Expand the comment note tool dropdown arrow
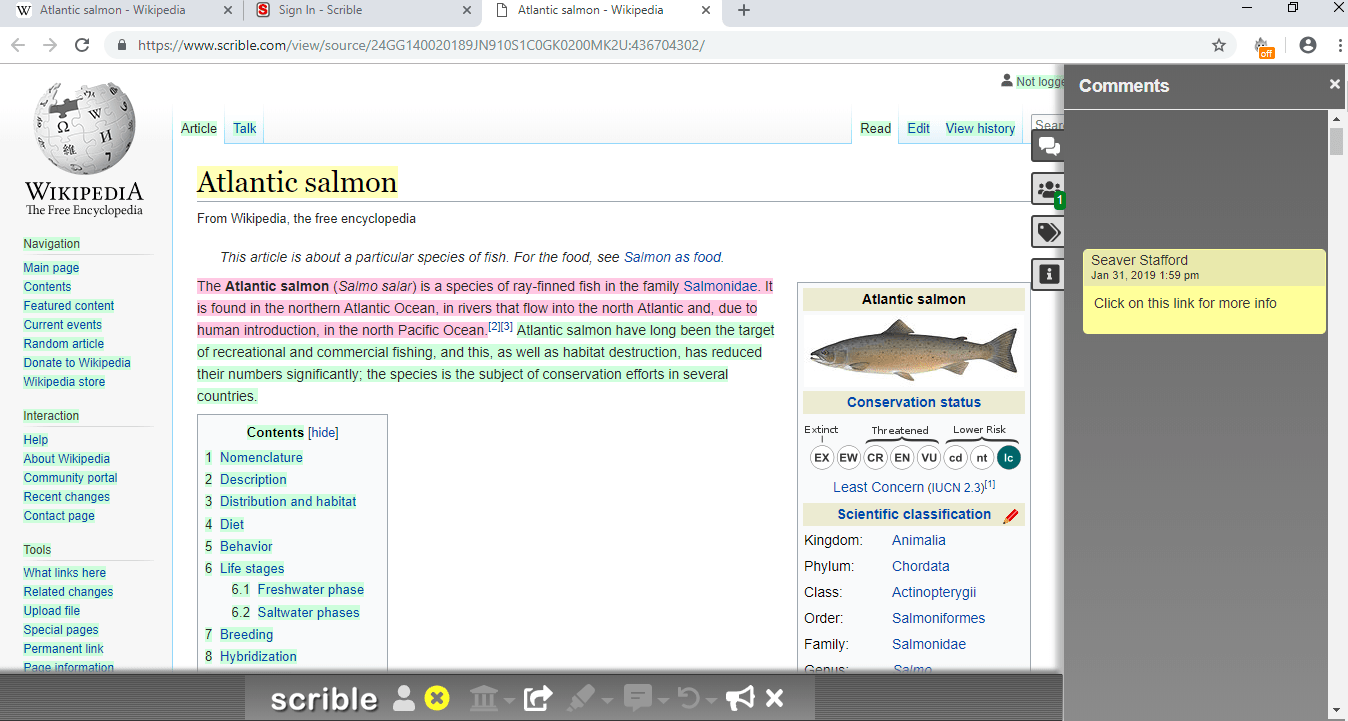Image resolution: width=1348 pixels, height=721 pixels. pyautogui.click(x=663, y=700)
